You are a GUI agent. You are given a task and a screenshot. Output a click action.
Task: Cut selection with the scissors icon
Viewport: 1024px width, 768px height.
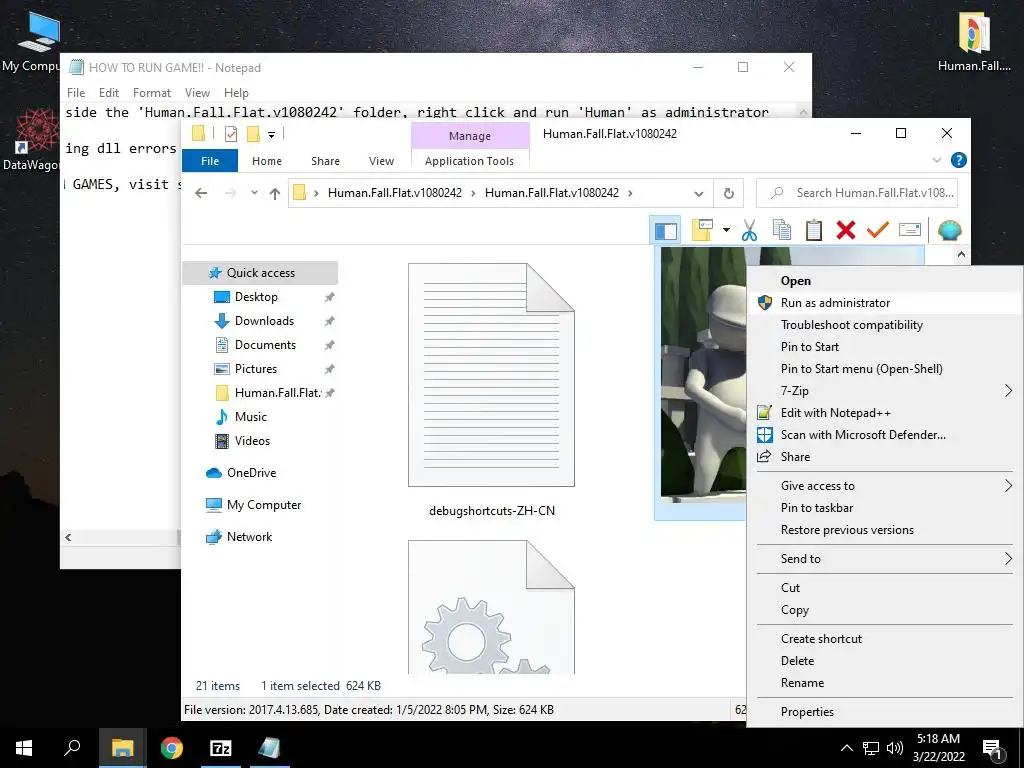click(x=749, y=231)
